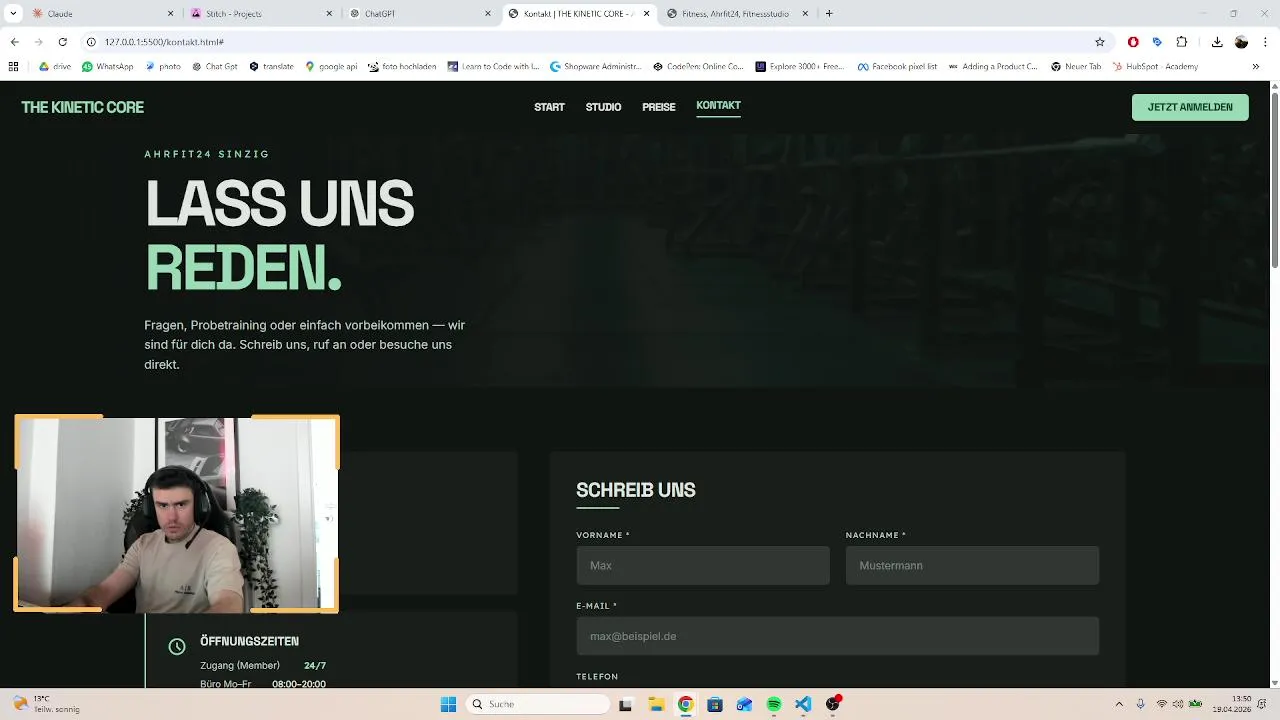Viewport: 1280px width, 720px height.
Task: Click the microphone icon in system tray
Action: click(x=1140, y=704)
